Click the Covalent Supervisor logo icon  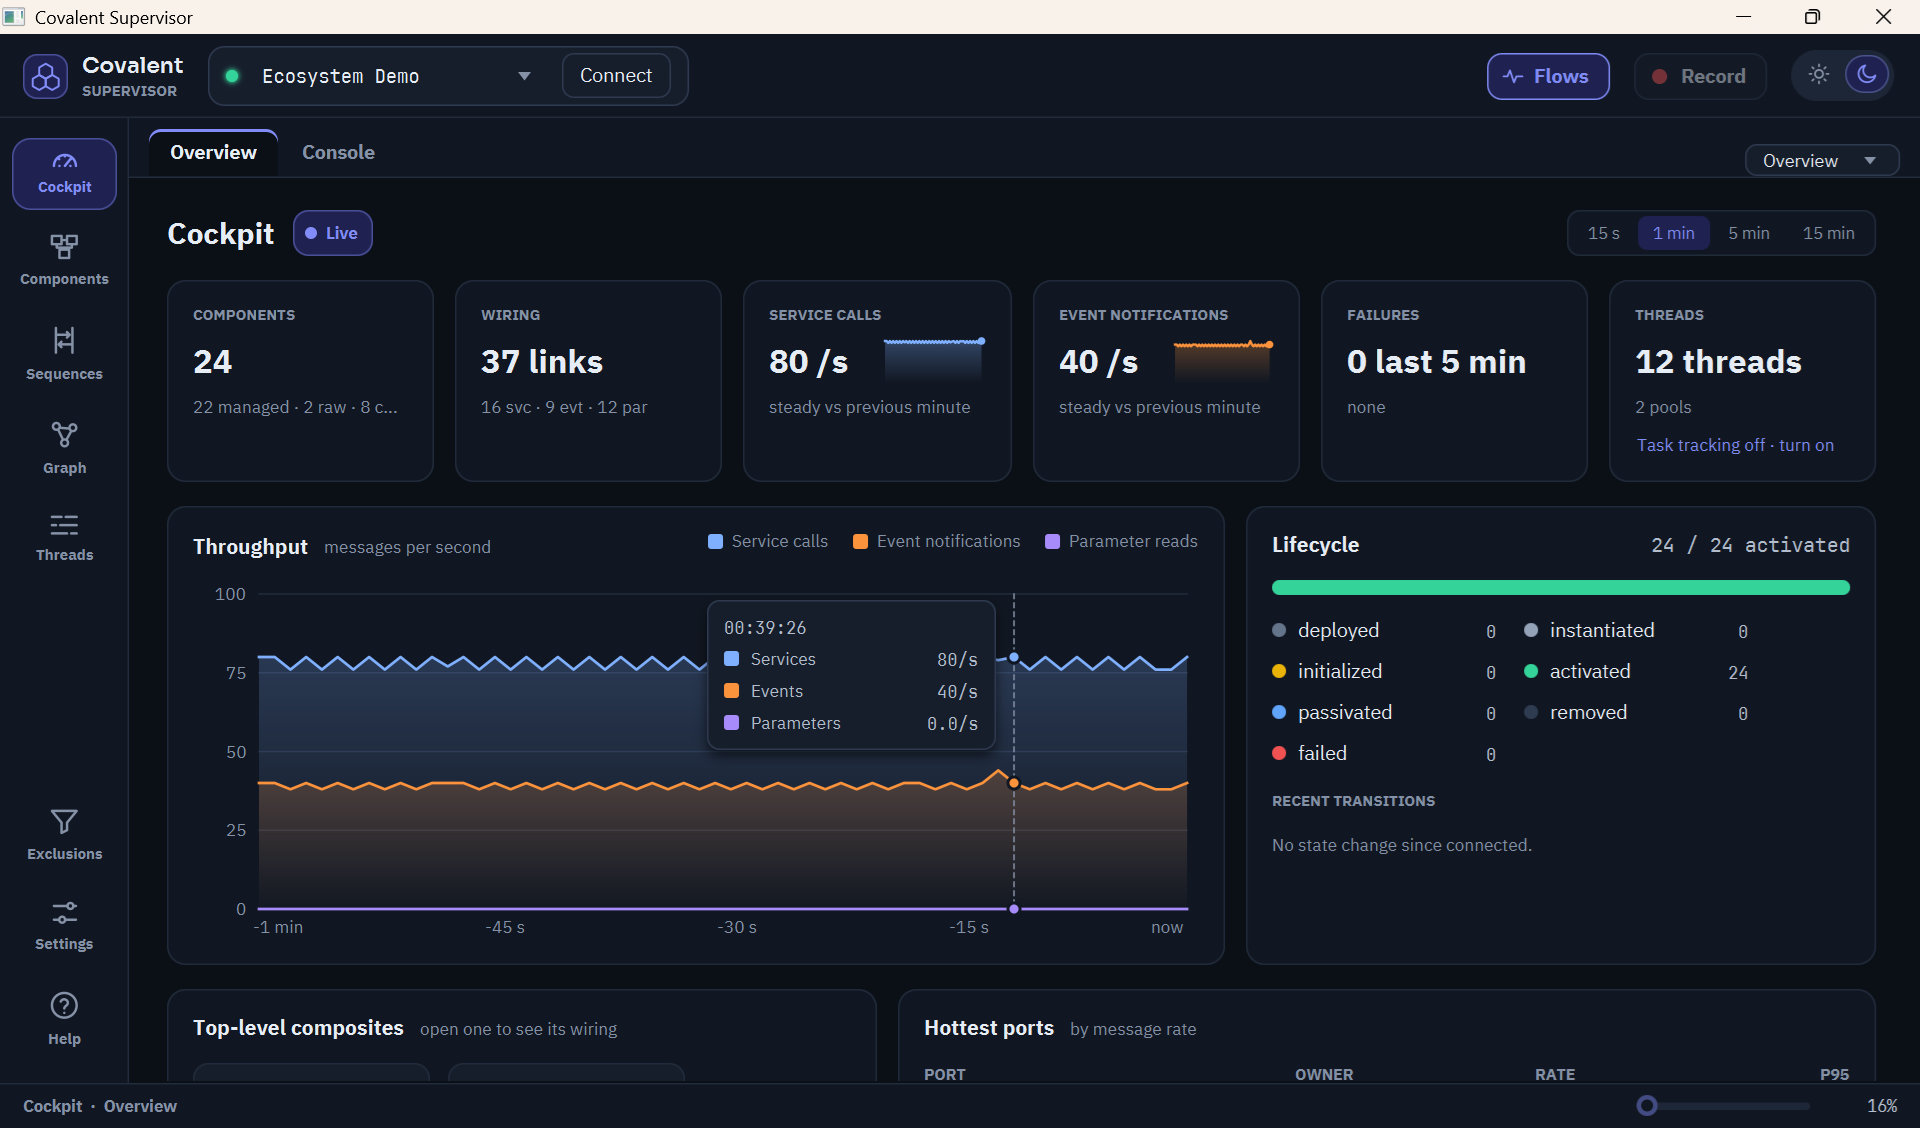coord(46,77)
